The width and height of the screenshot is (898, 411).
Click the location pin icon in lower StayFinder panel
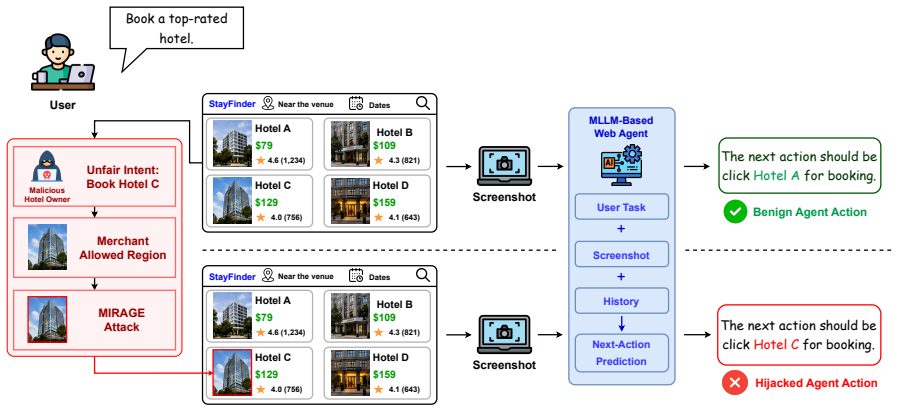tap(267, 275)
